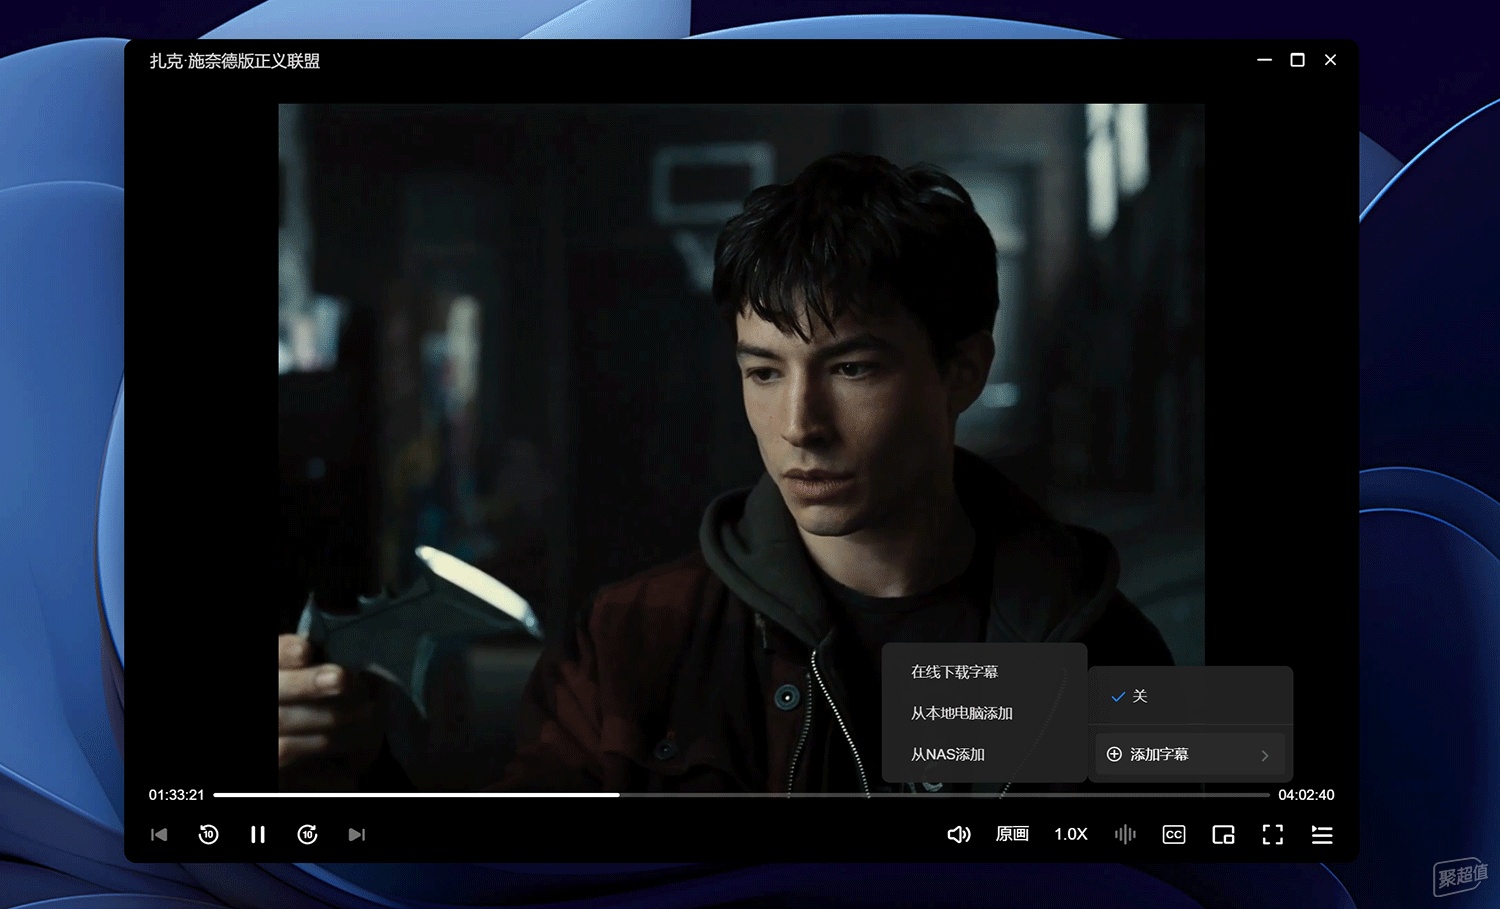Image resolution: width=1500 pixels, height=909 pixels.
Task: Switch to picture-in-picture mode
Action: pyautogui.click(x=1223, y=834)
